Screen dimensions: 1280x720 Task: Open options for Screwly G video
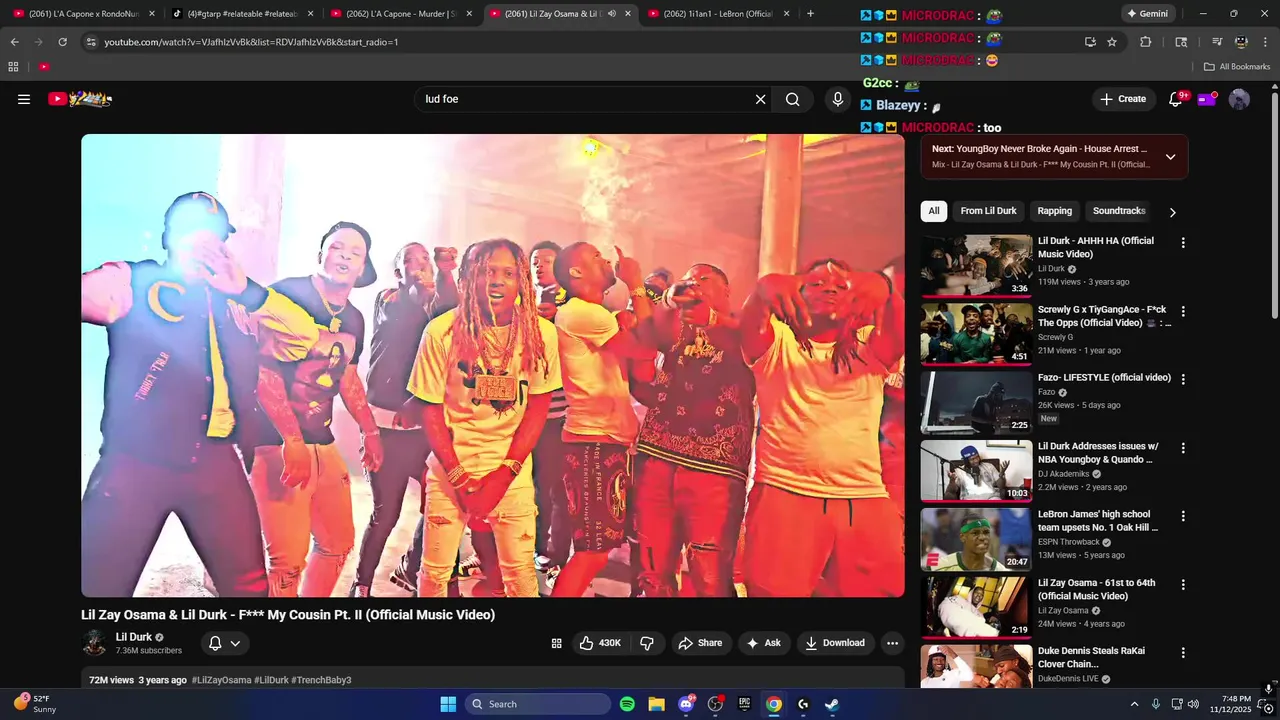coord(1183,311)
